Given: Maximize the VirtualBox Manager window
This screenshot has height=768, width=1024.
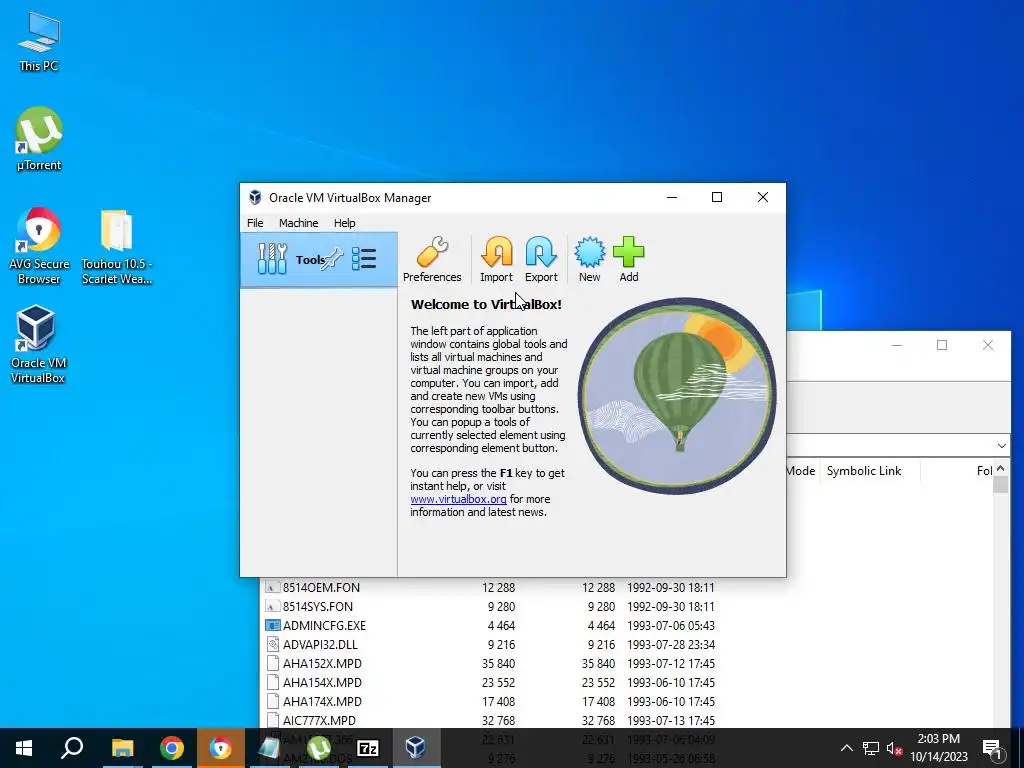Looking at the screenshot, I should (x=716, y=197).
